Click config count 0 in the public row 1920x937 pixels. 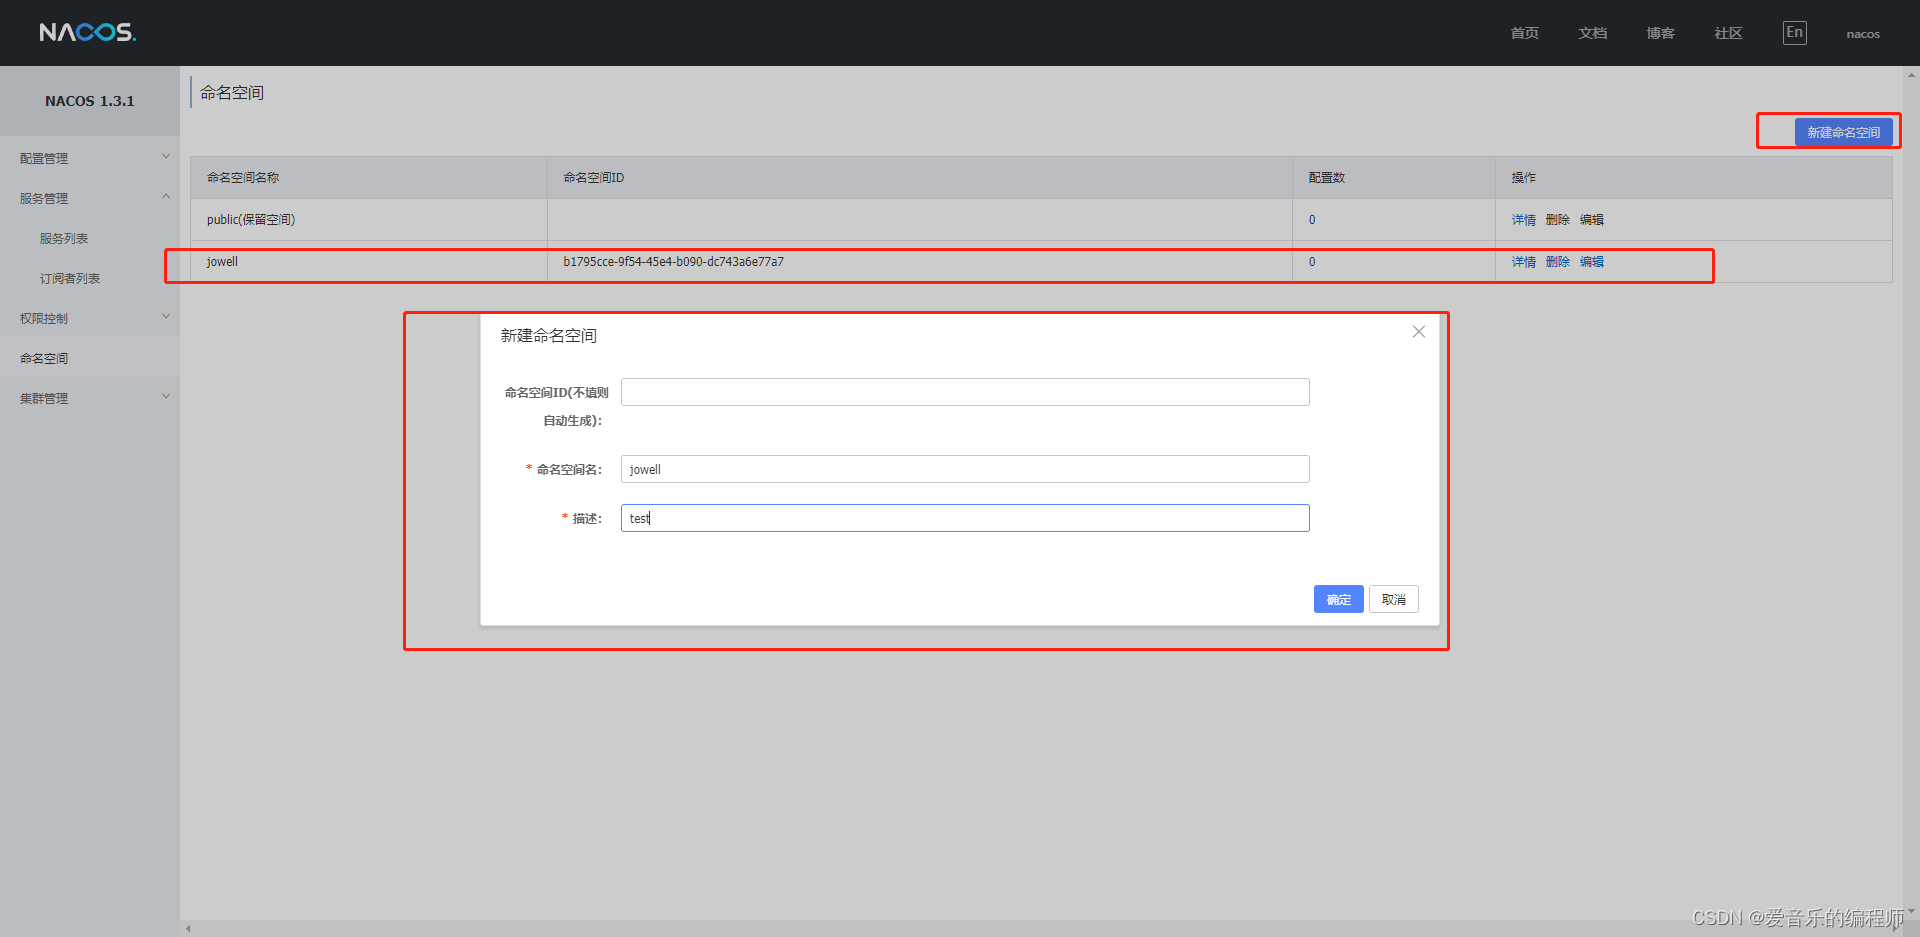click(x=1312, y=220)
